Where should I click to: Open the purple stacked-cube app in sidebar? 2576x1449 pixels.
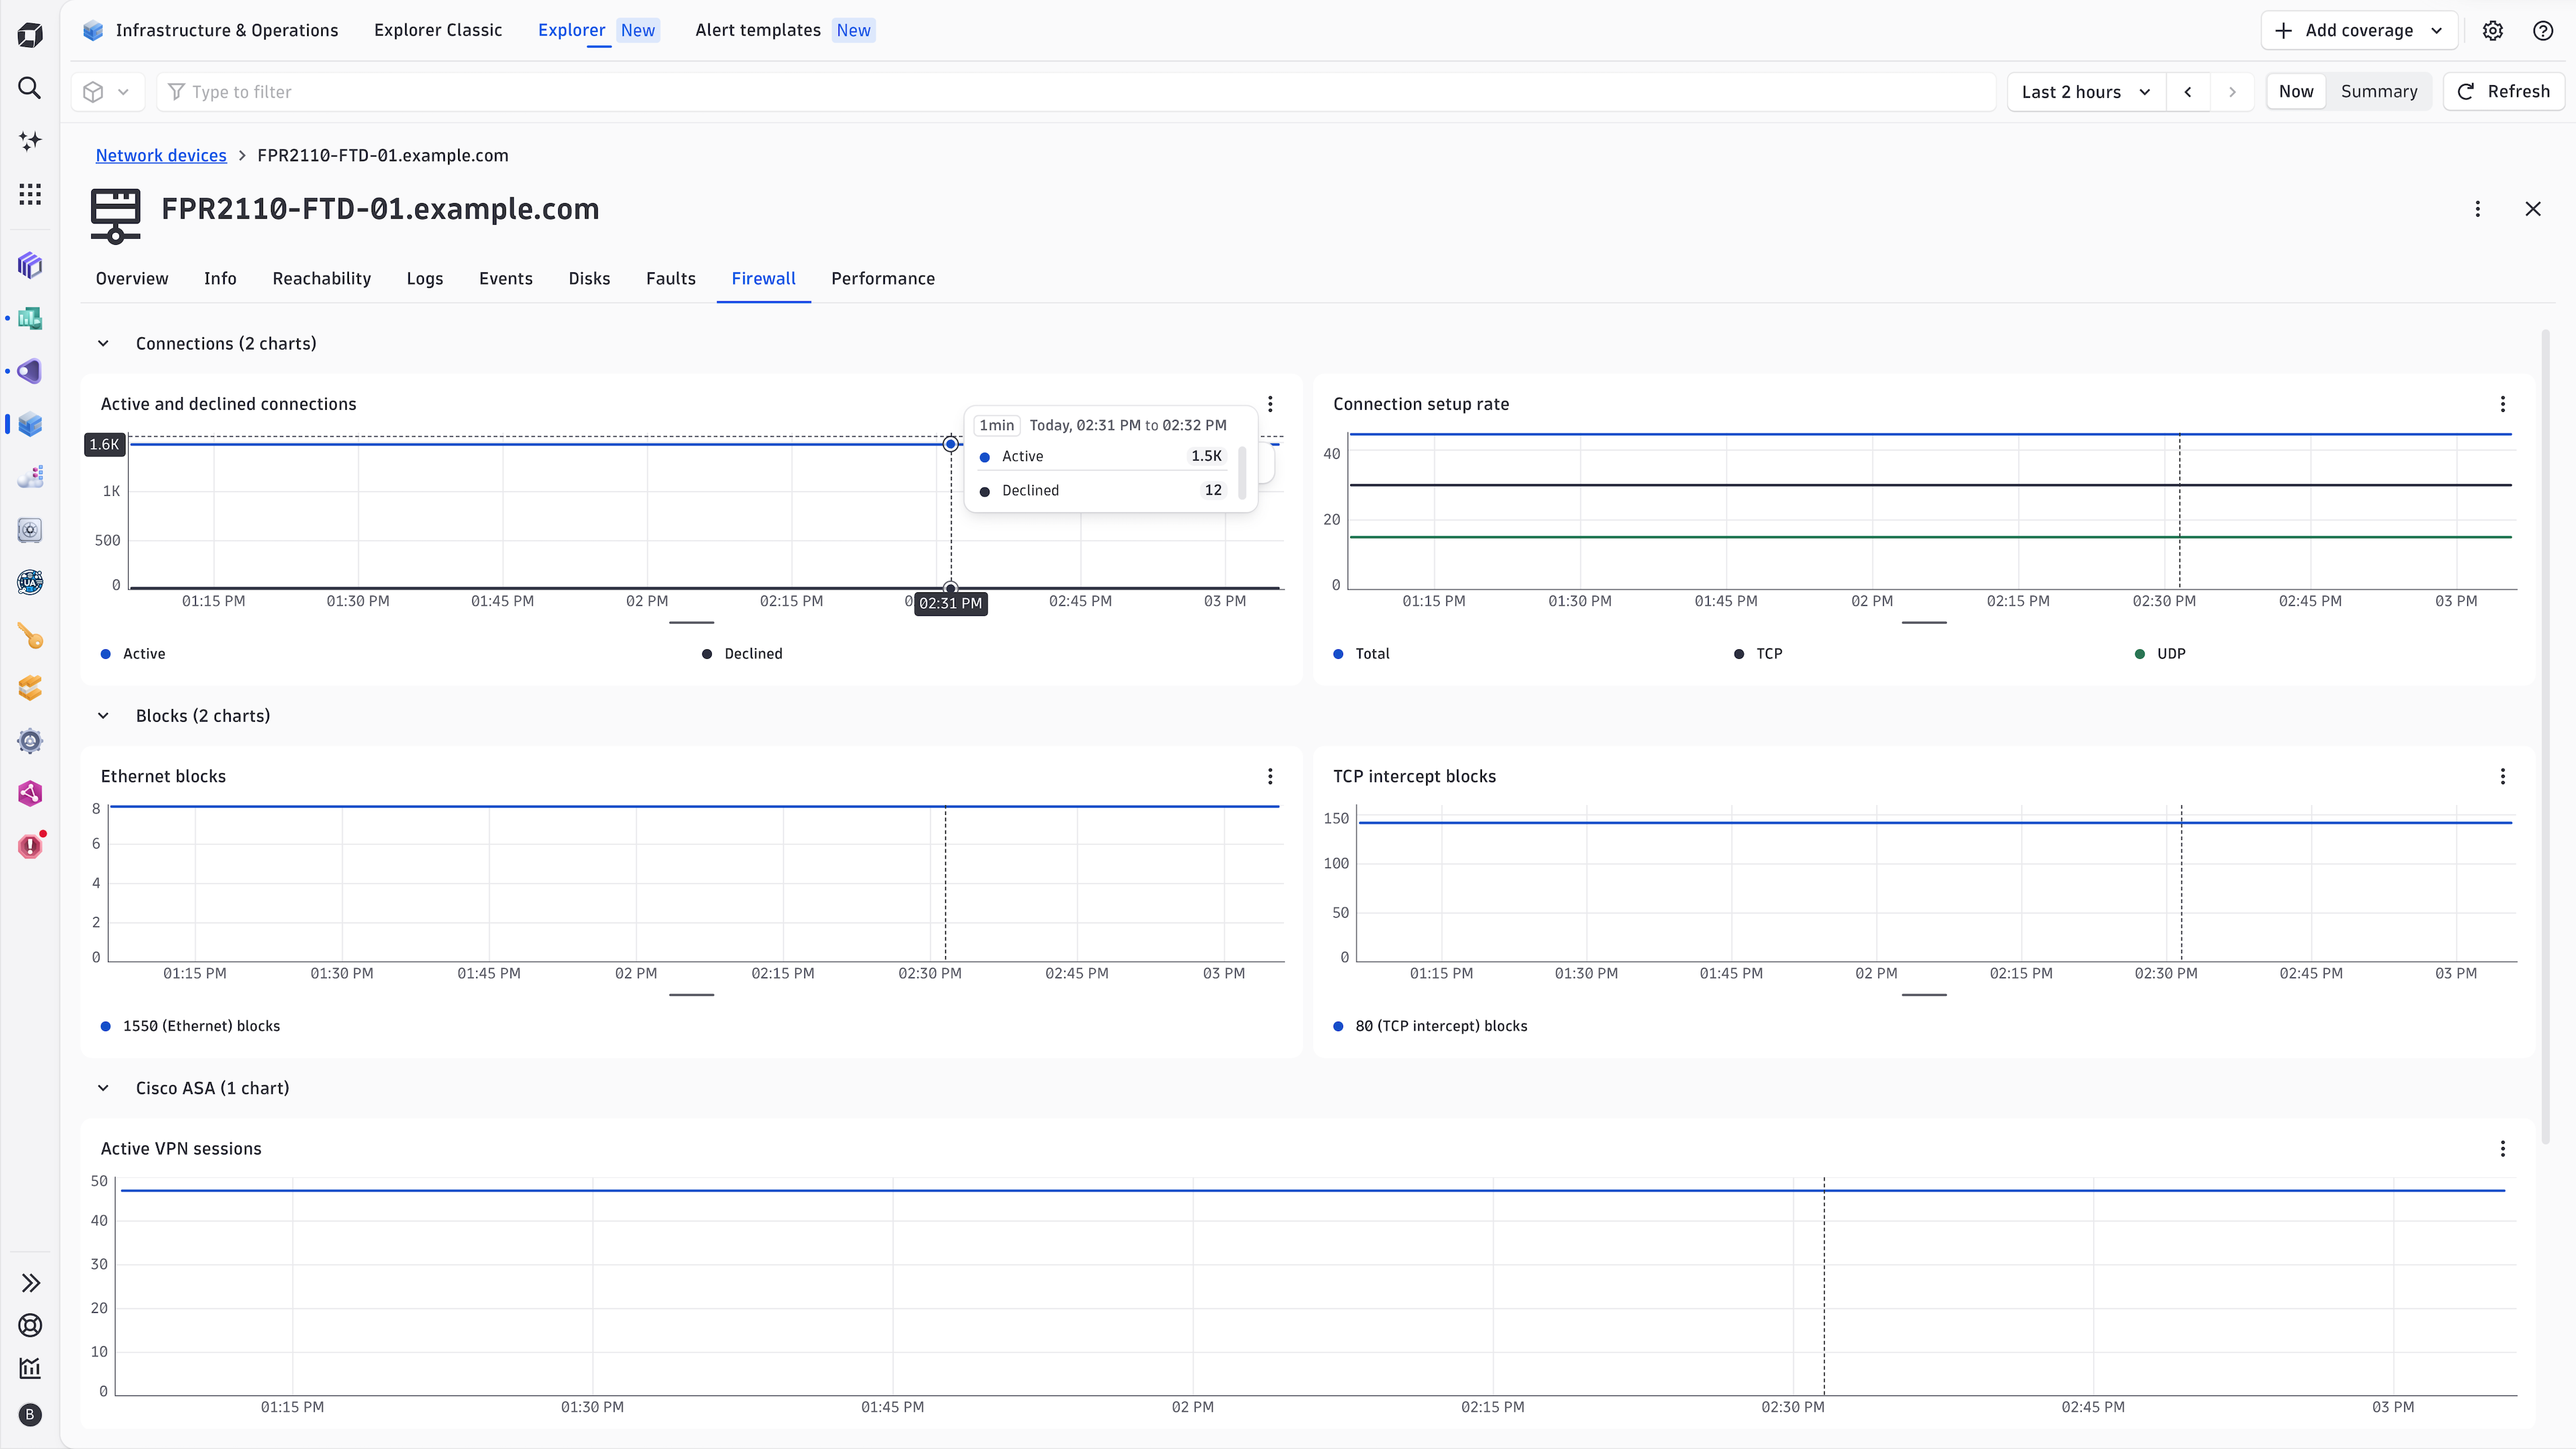(x=30, y=265)
